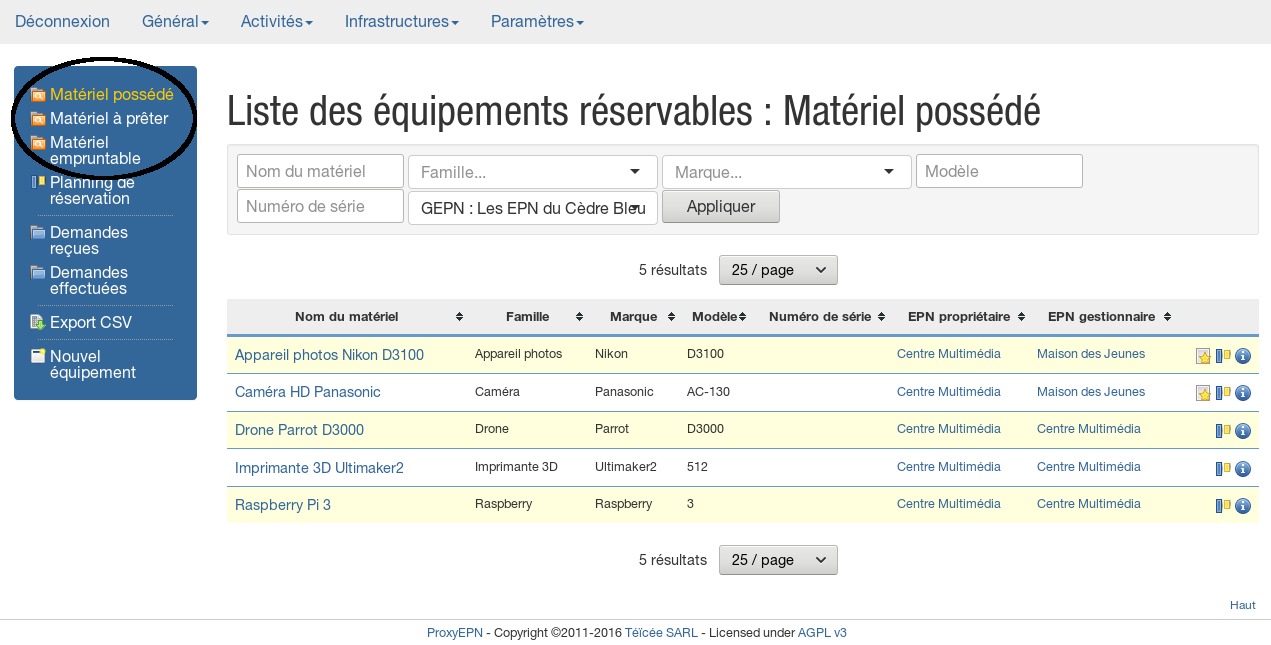Click the star icon on Appareil photos Nikon row
The image size is (1271, 645).
tap(1203, 356)
